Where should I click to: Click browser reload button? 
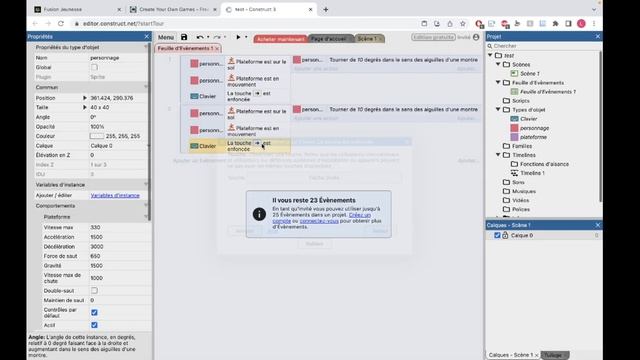click(61, 24)
